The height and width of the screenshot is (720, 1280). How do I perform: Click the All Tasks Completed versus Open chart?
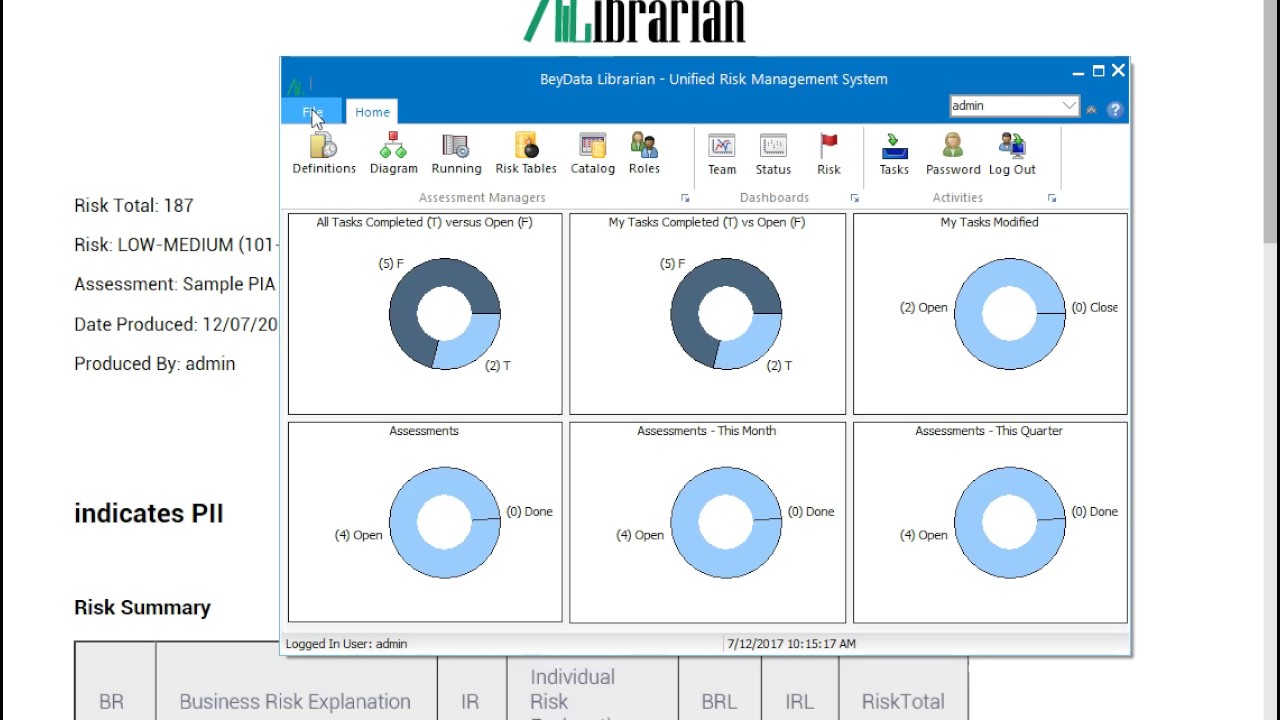pyautogui.click(x=425, y=313)
